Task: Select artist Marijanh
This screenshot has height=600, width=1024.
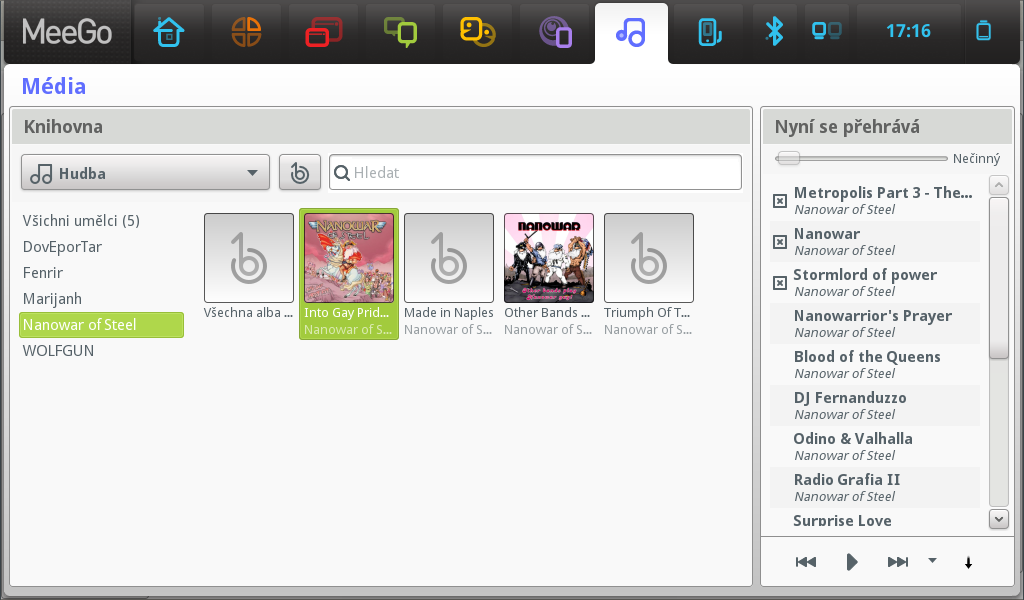Action: pos(52,299)
